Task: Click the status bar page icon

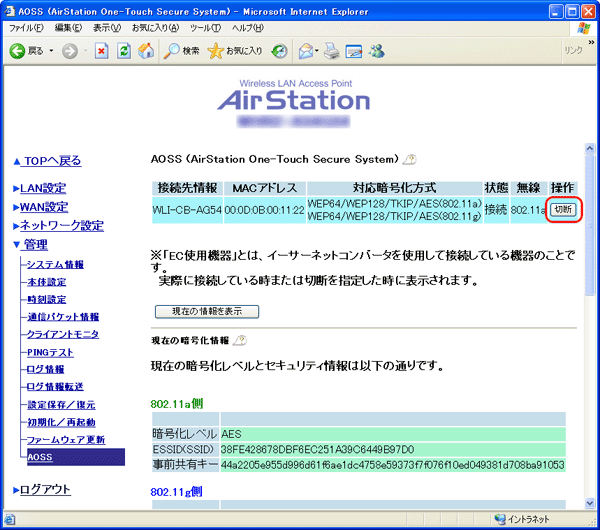Action: [10, 519]
